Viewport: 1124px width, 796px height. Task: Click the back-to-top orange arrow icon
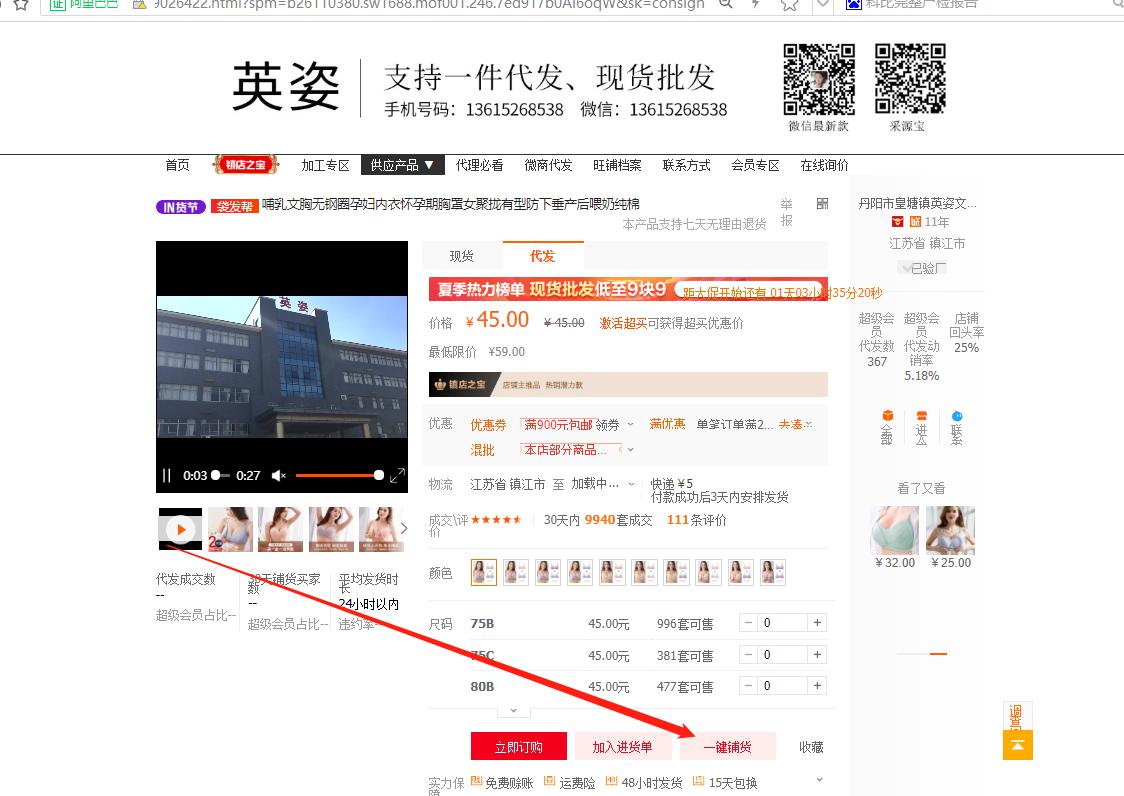point(1017,746)
